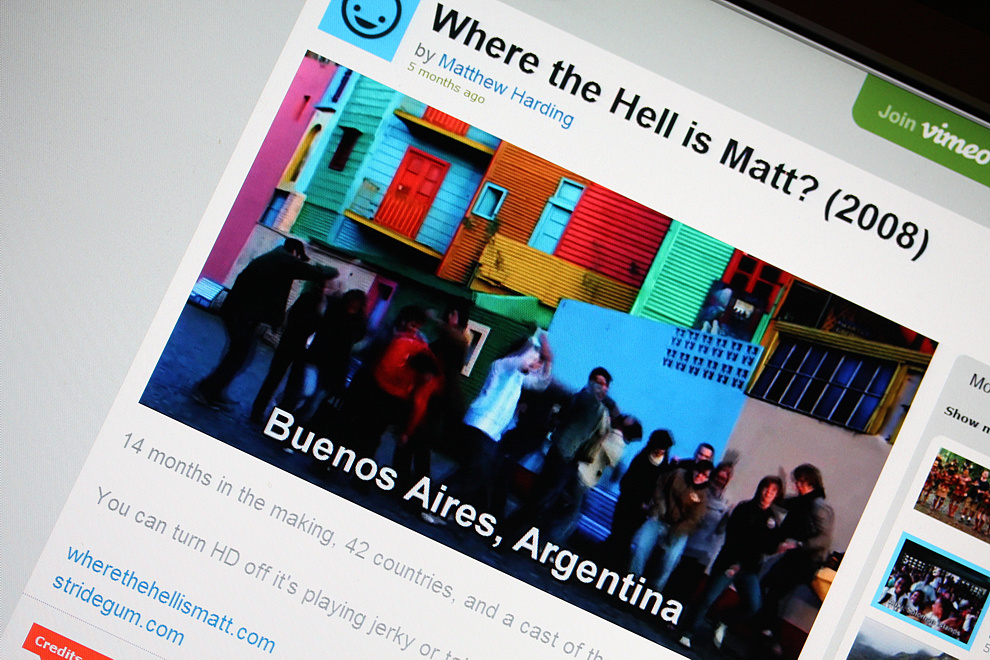Click the "5 months ago" upload date
The width and height of the screenshot is (990, 660).
click(446, 83)
